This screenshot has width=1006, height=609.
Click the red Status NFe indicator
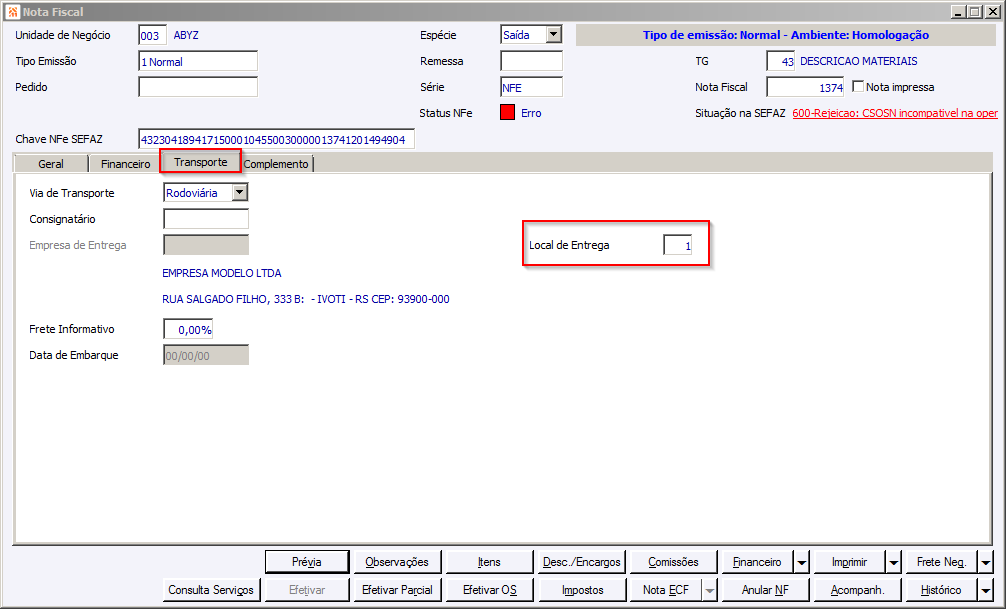coord(507,112)
